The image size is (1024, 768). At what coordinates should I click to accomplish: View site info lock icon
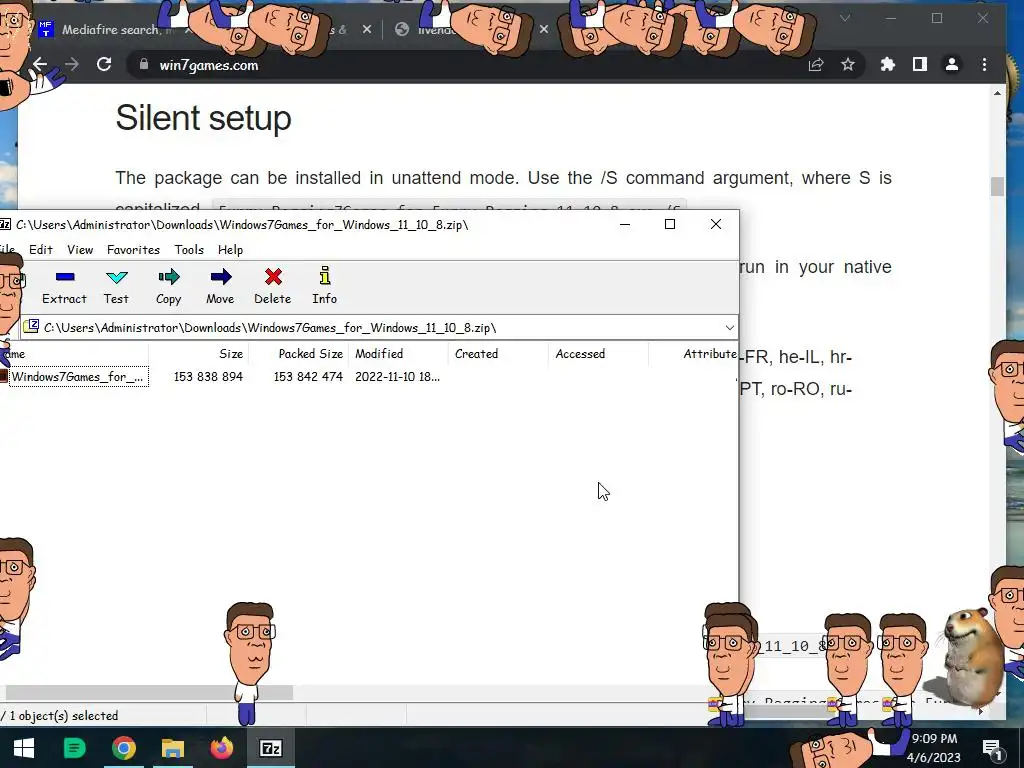(144, 65)
